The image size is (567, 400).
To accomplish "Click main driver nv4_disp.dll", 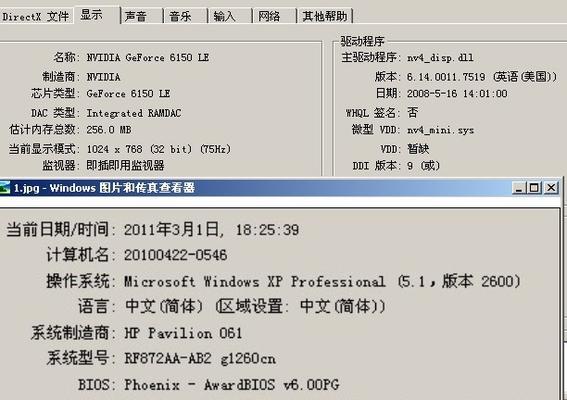I will [440, 58].
